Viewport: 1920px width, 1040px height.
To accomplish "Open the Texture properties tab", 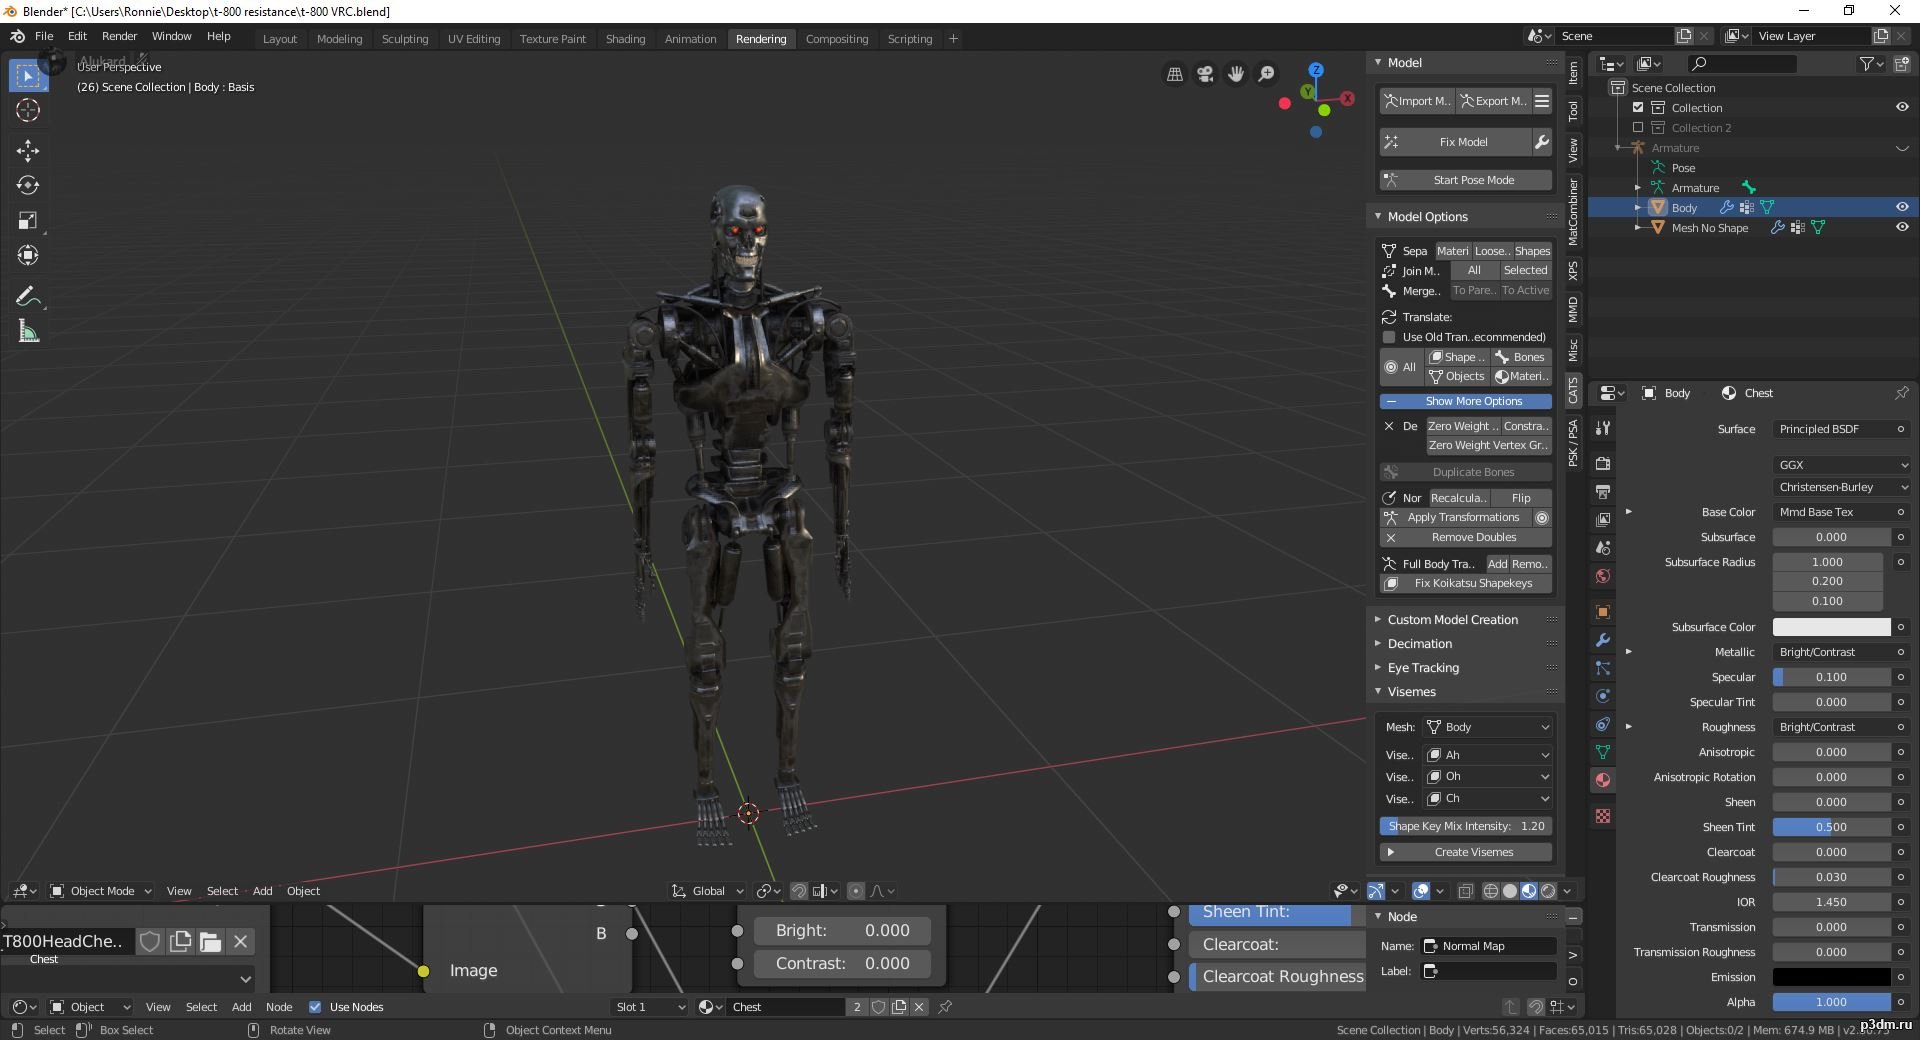I will (1603, 816).
